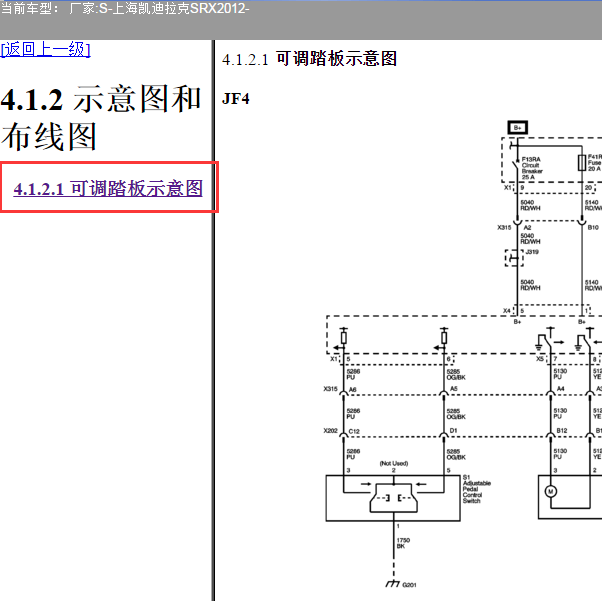Click the B10 connector pin label
Screen dimensions: 602x601
(x=593, y=227)
